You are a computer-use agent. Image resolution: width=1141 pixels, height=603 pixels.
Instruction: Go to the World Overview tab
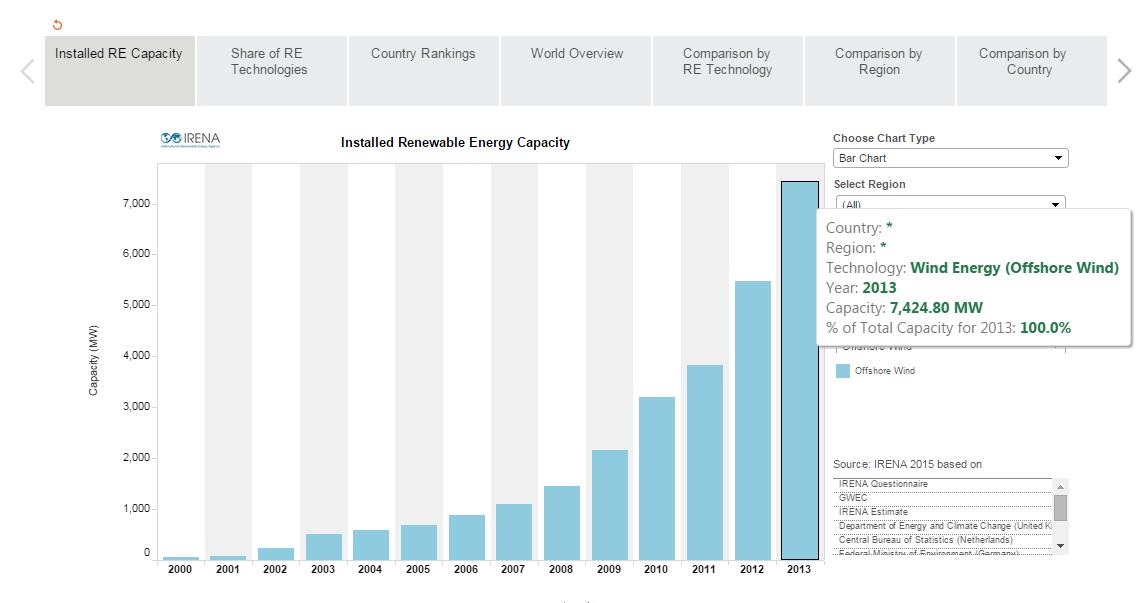point(576,54)
